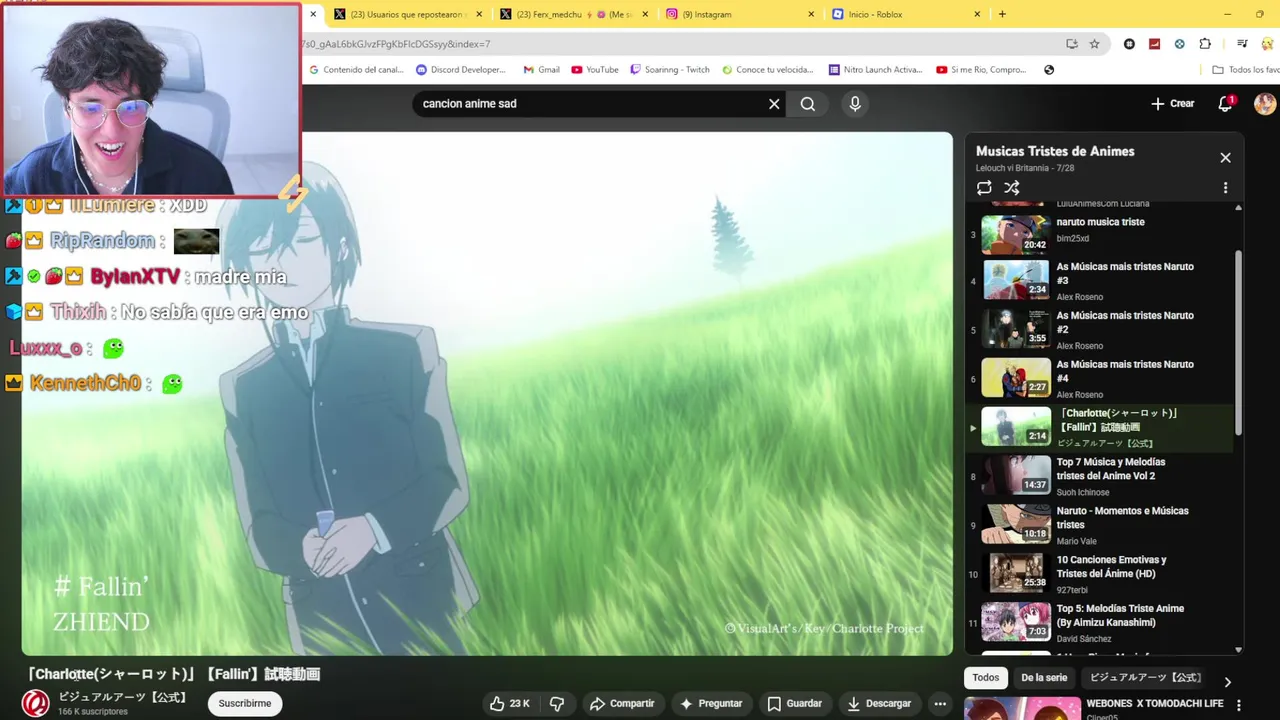The height and width of the screenshot is (720, 1280).
Task: Open Conoce tu velocidad bookmark
Action: click(x=767, y=70)
